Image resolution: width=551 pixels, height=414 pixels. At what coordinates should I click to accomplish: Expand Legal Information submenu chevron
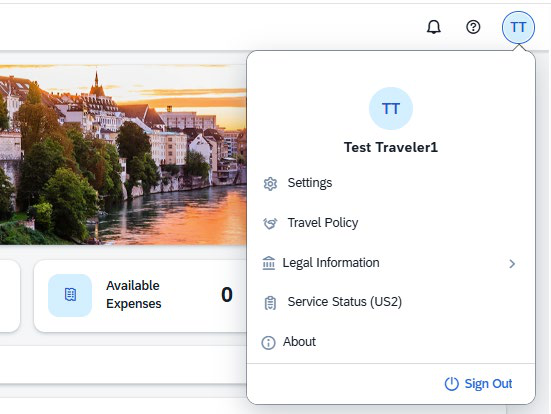tap(512, 264)
